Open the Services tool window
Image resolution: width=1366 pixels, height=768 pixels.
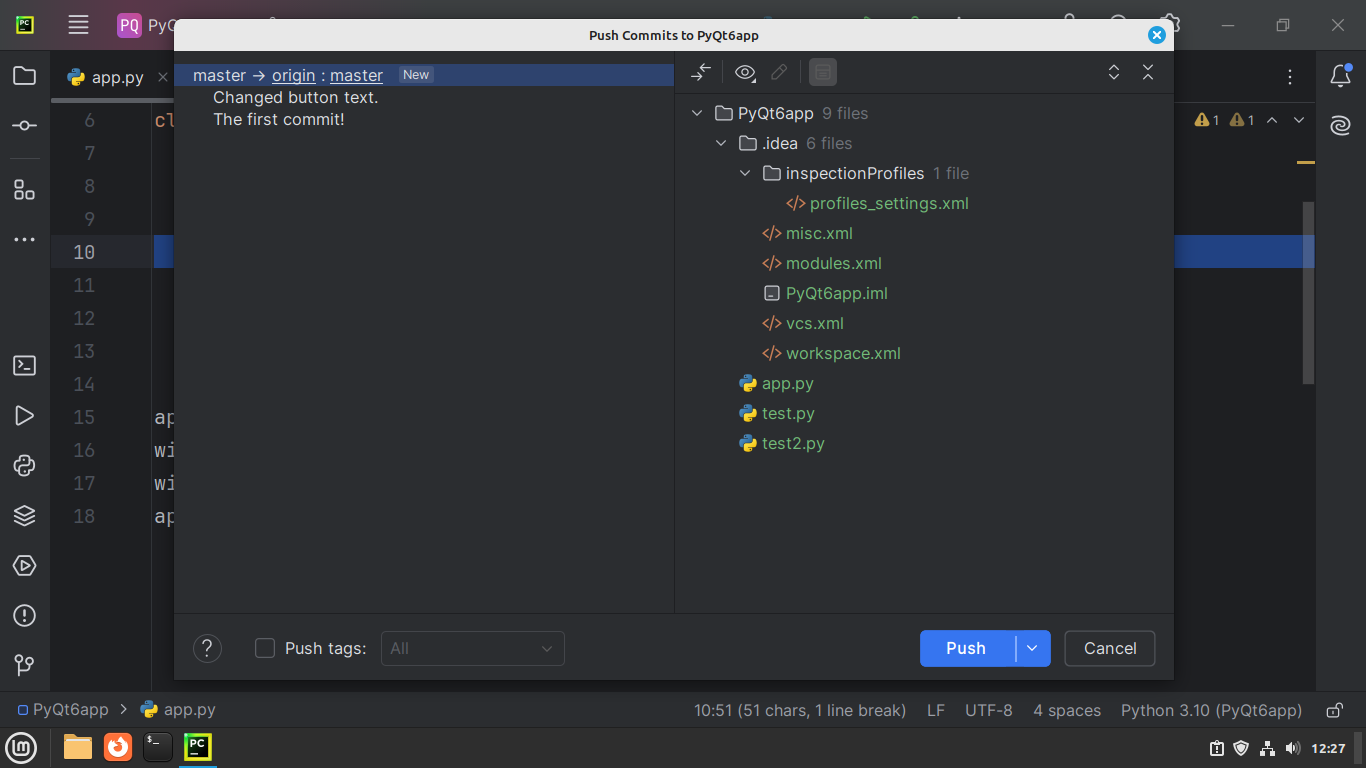(x=25, y=566)
